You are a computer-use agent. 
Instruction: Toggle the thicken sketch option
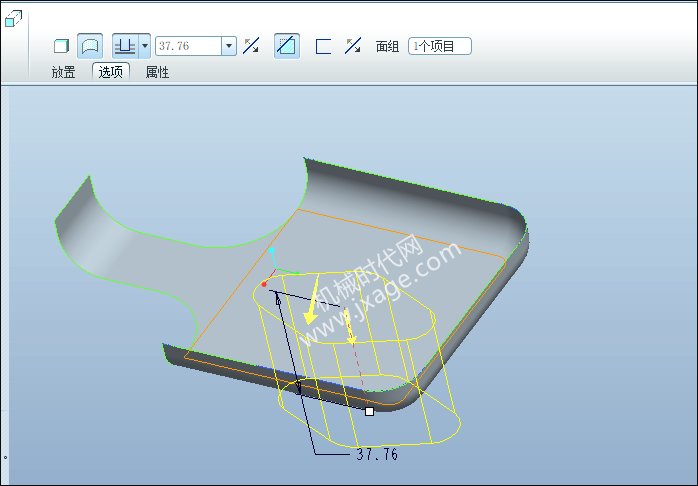[x=323, y=46]
